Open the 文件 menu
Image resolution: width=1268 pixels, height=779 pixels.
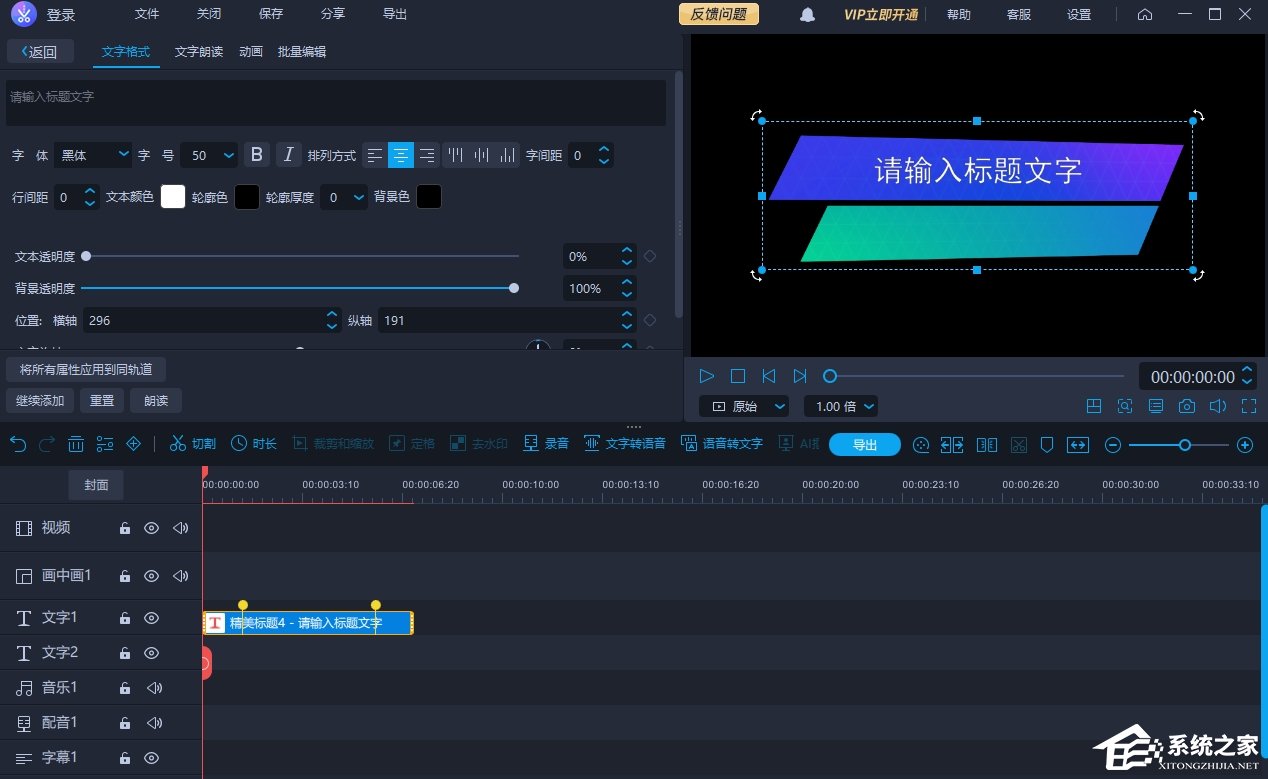[x=147, y=14]
